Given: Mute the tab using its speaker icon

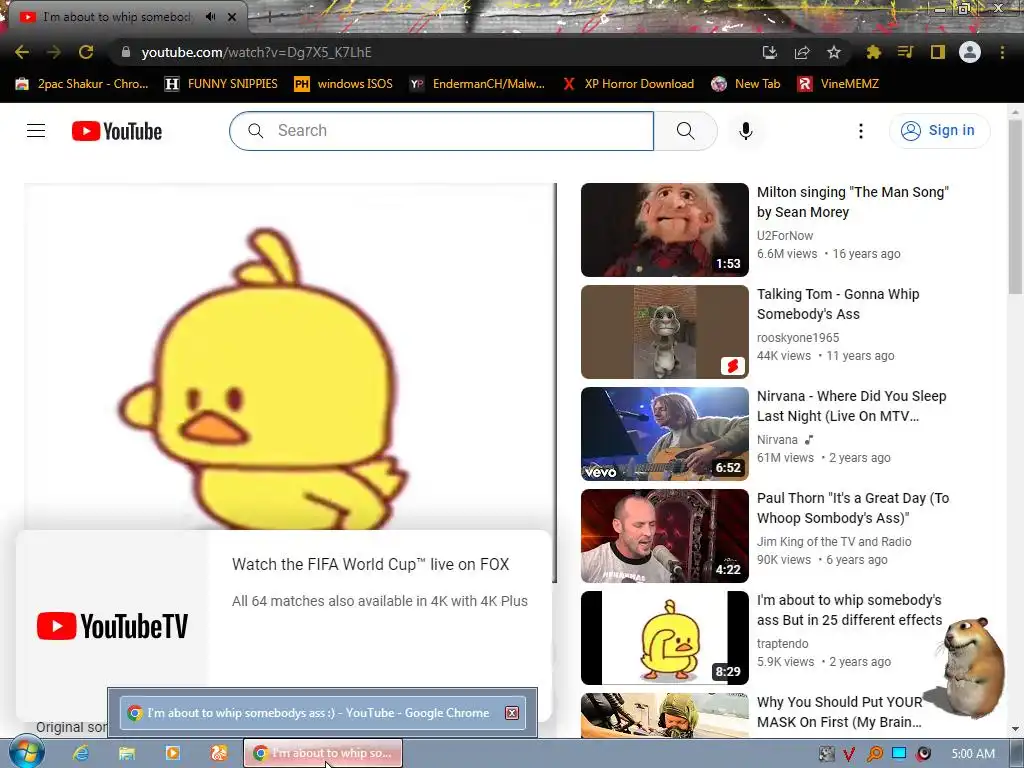Looking at the screenshot, I should pos(210,17).
